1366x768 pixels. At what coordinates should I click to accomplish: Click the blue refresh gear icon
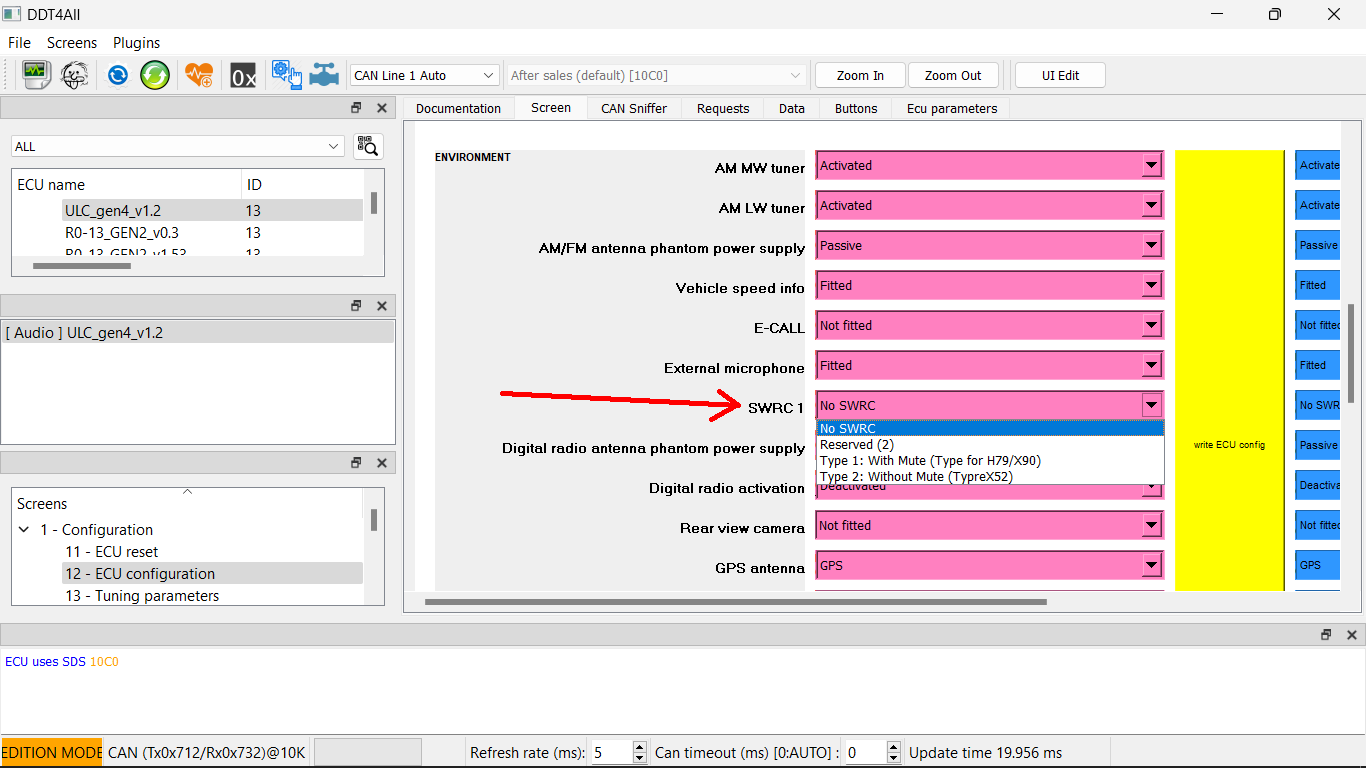117,74
